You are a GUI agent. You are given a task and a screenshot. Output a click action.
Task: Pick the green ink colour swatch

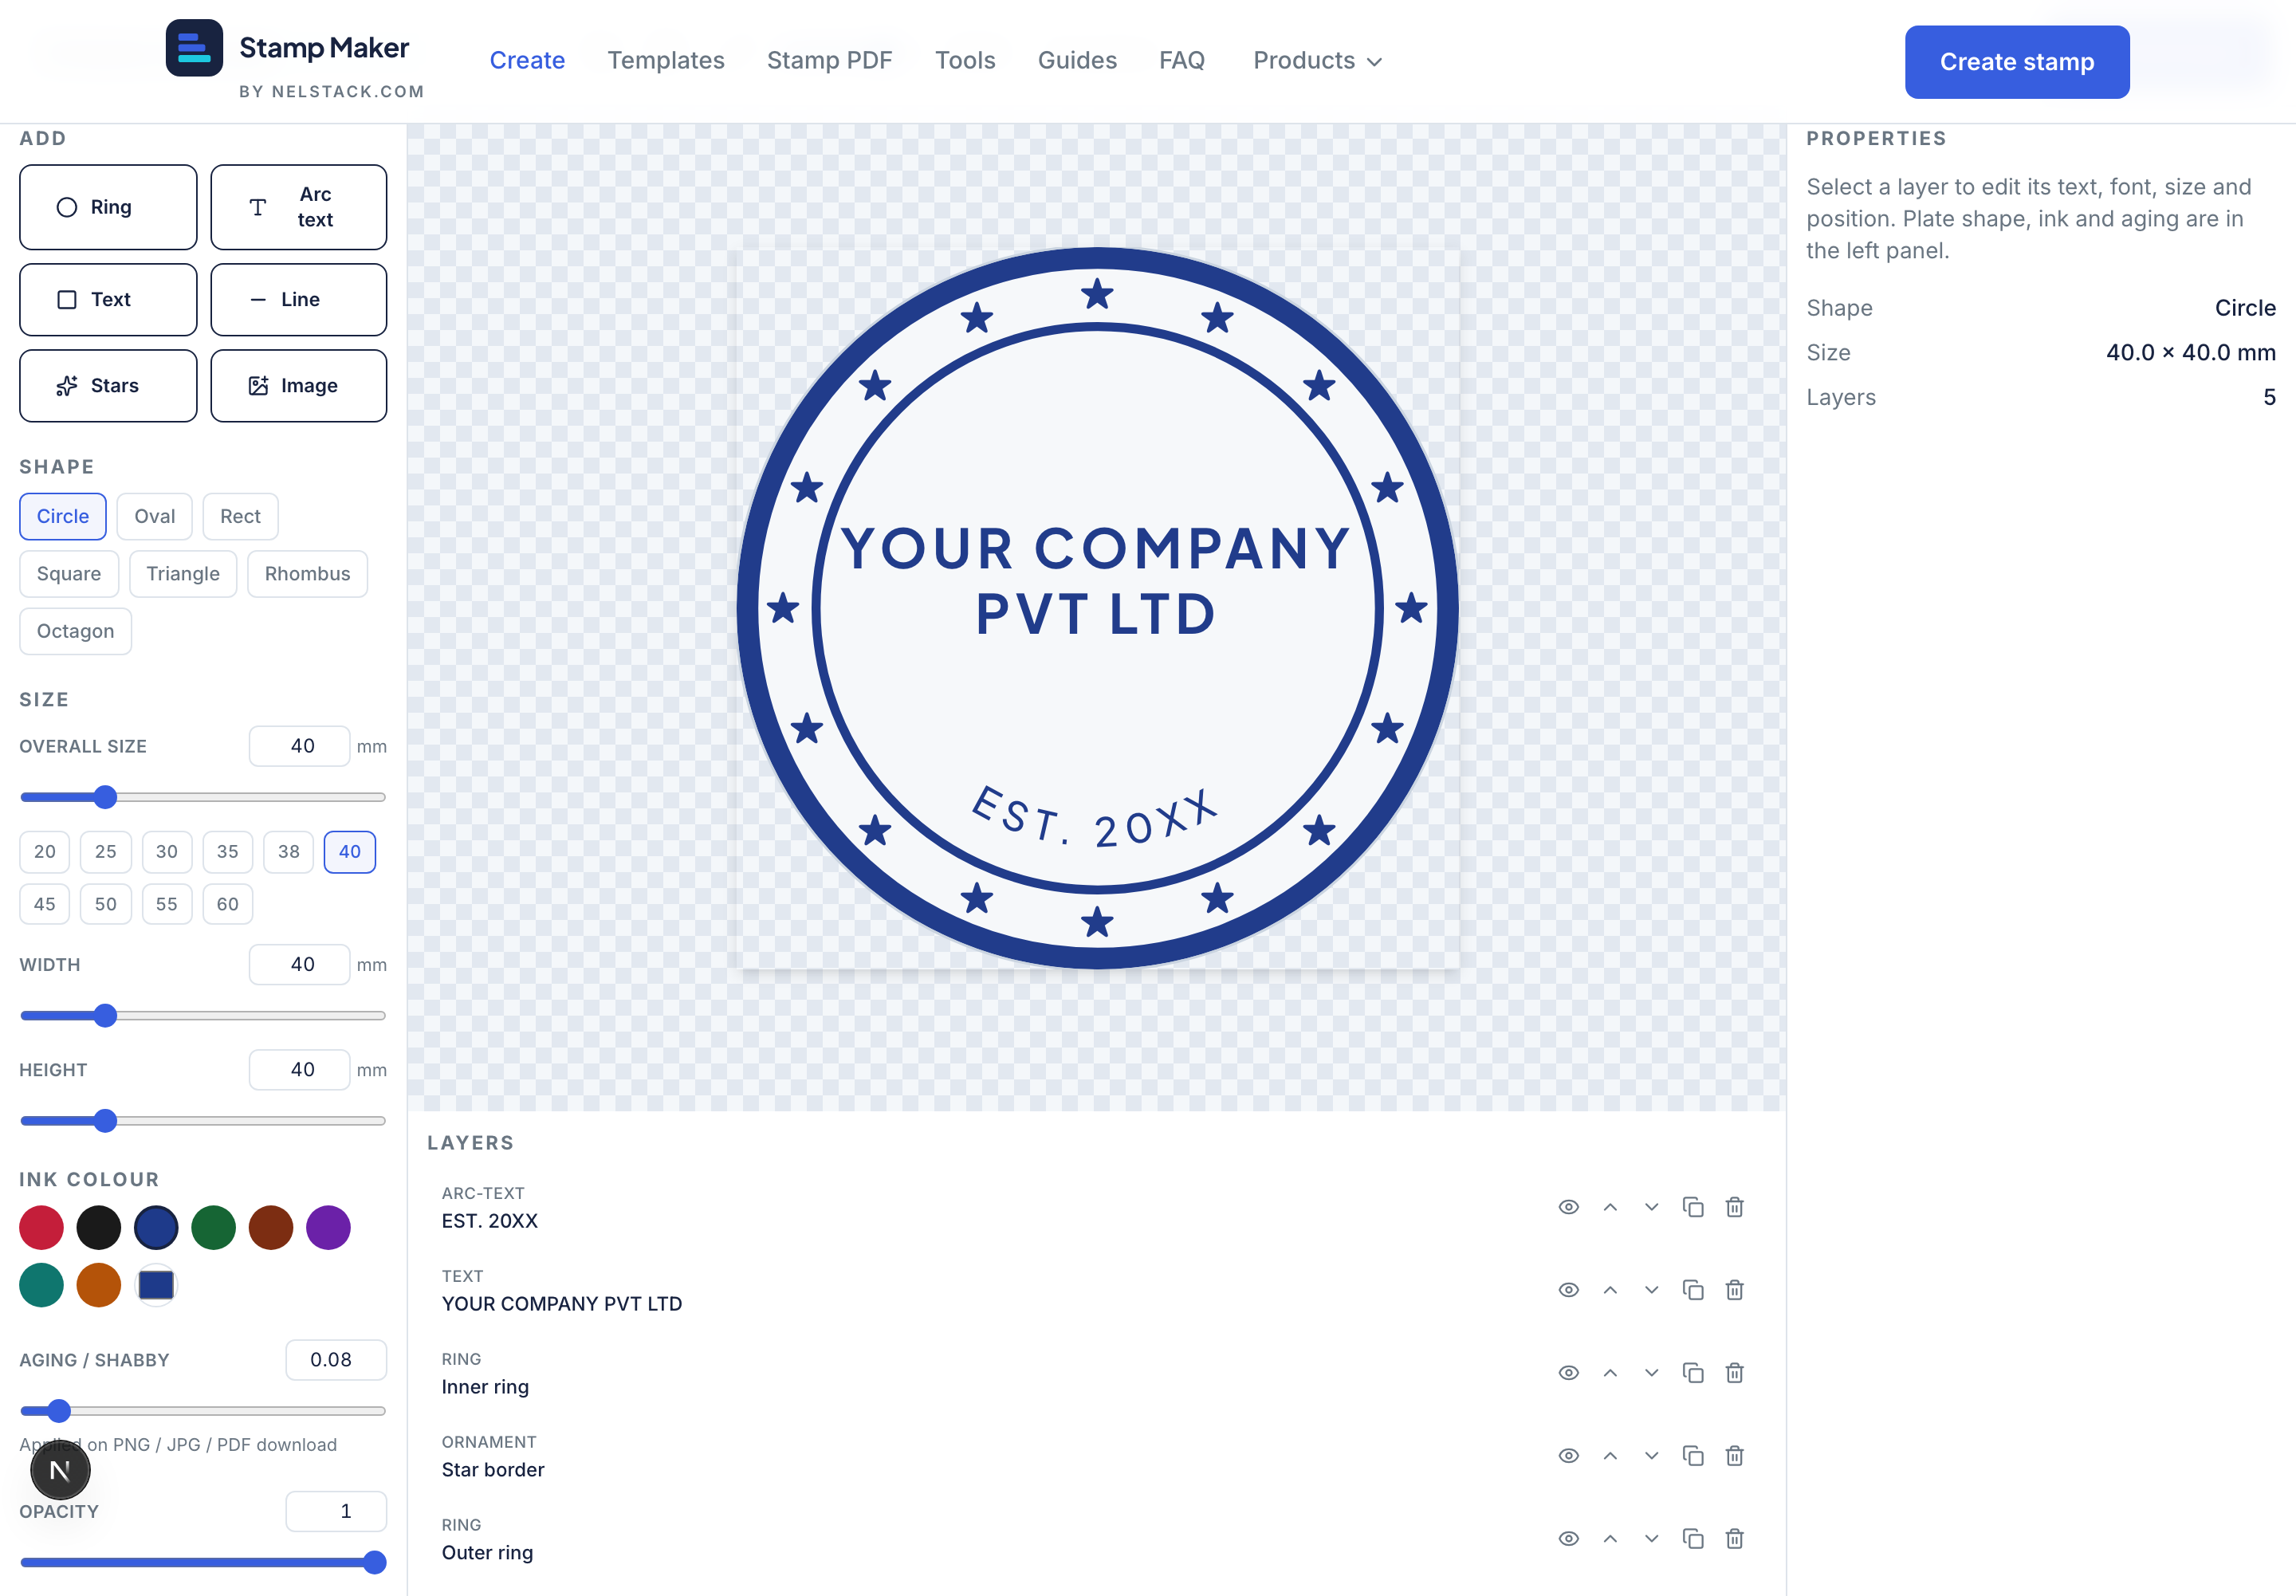click(213, 1227)
